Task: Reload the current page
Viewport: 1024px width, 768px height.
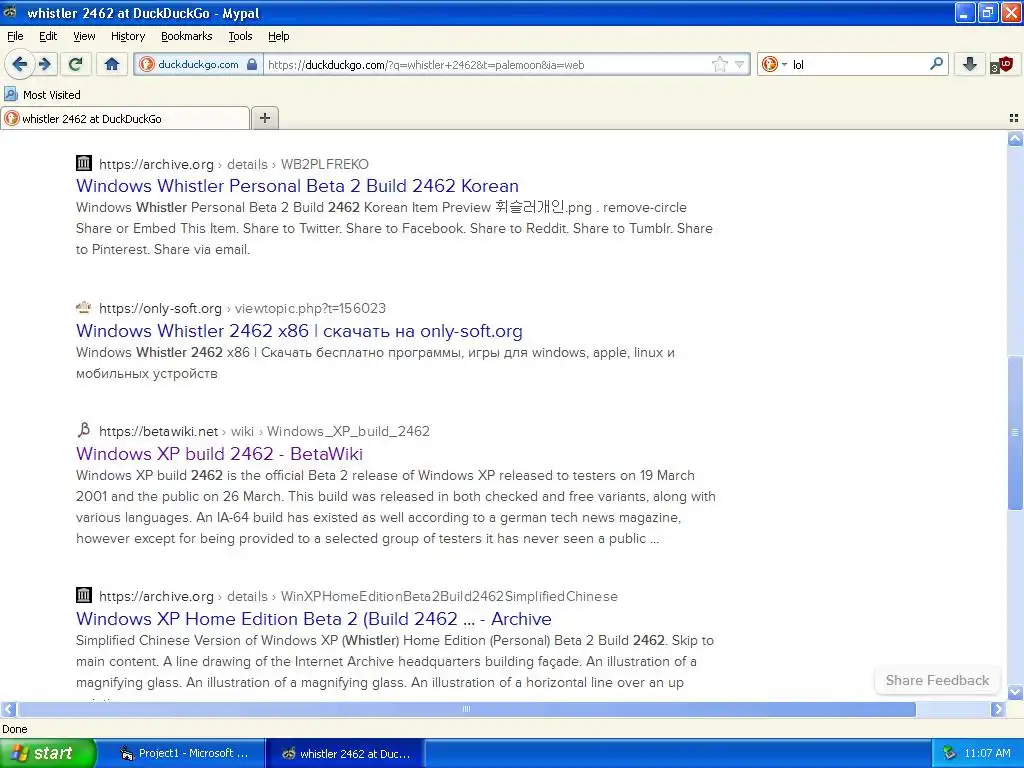Action: click(76, 64)
